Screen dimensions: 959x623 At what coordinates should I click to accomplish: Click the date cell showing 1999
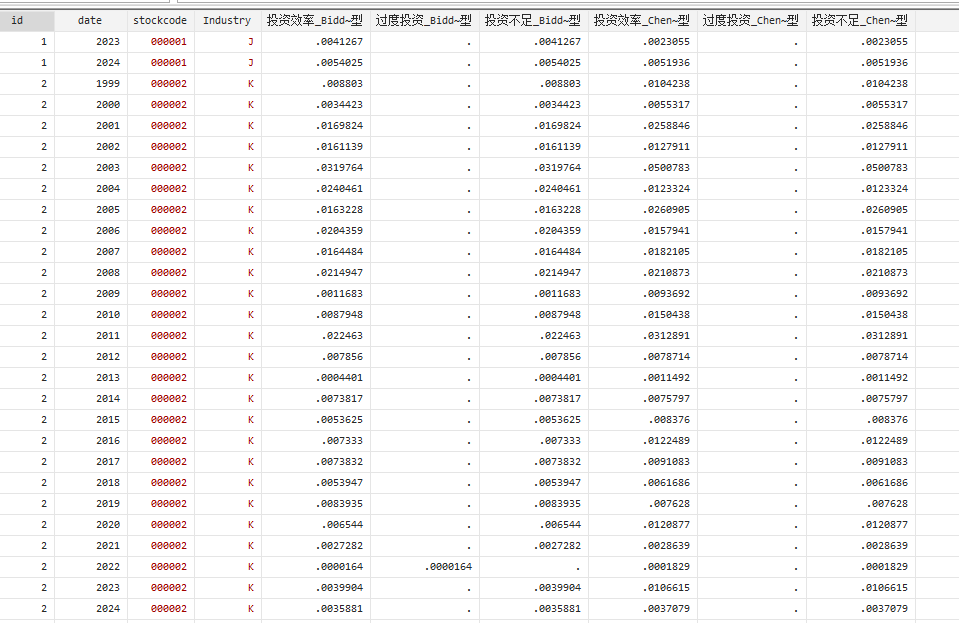pos(91,84)
